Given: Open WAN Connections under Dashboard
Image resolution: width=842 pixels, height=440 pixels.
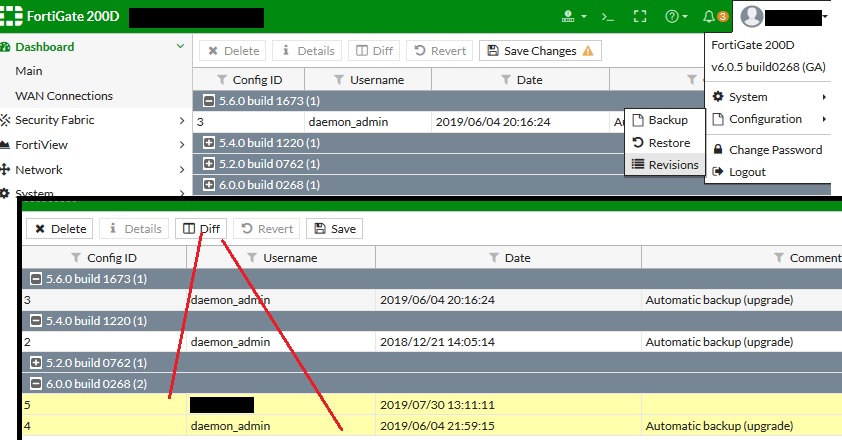Looking at the screenshot, I should 64,96.
